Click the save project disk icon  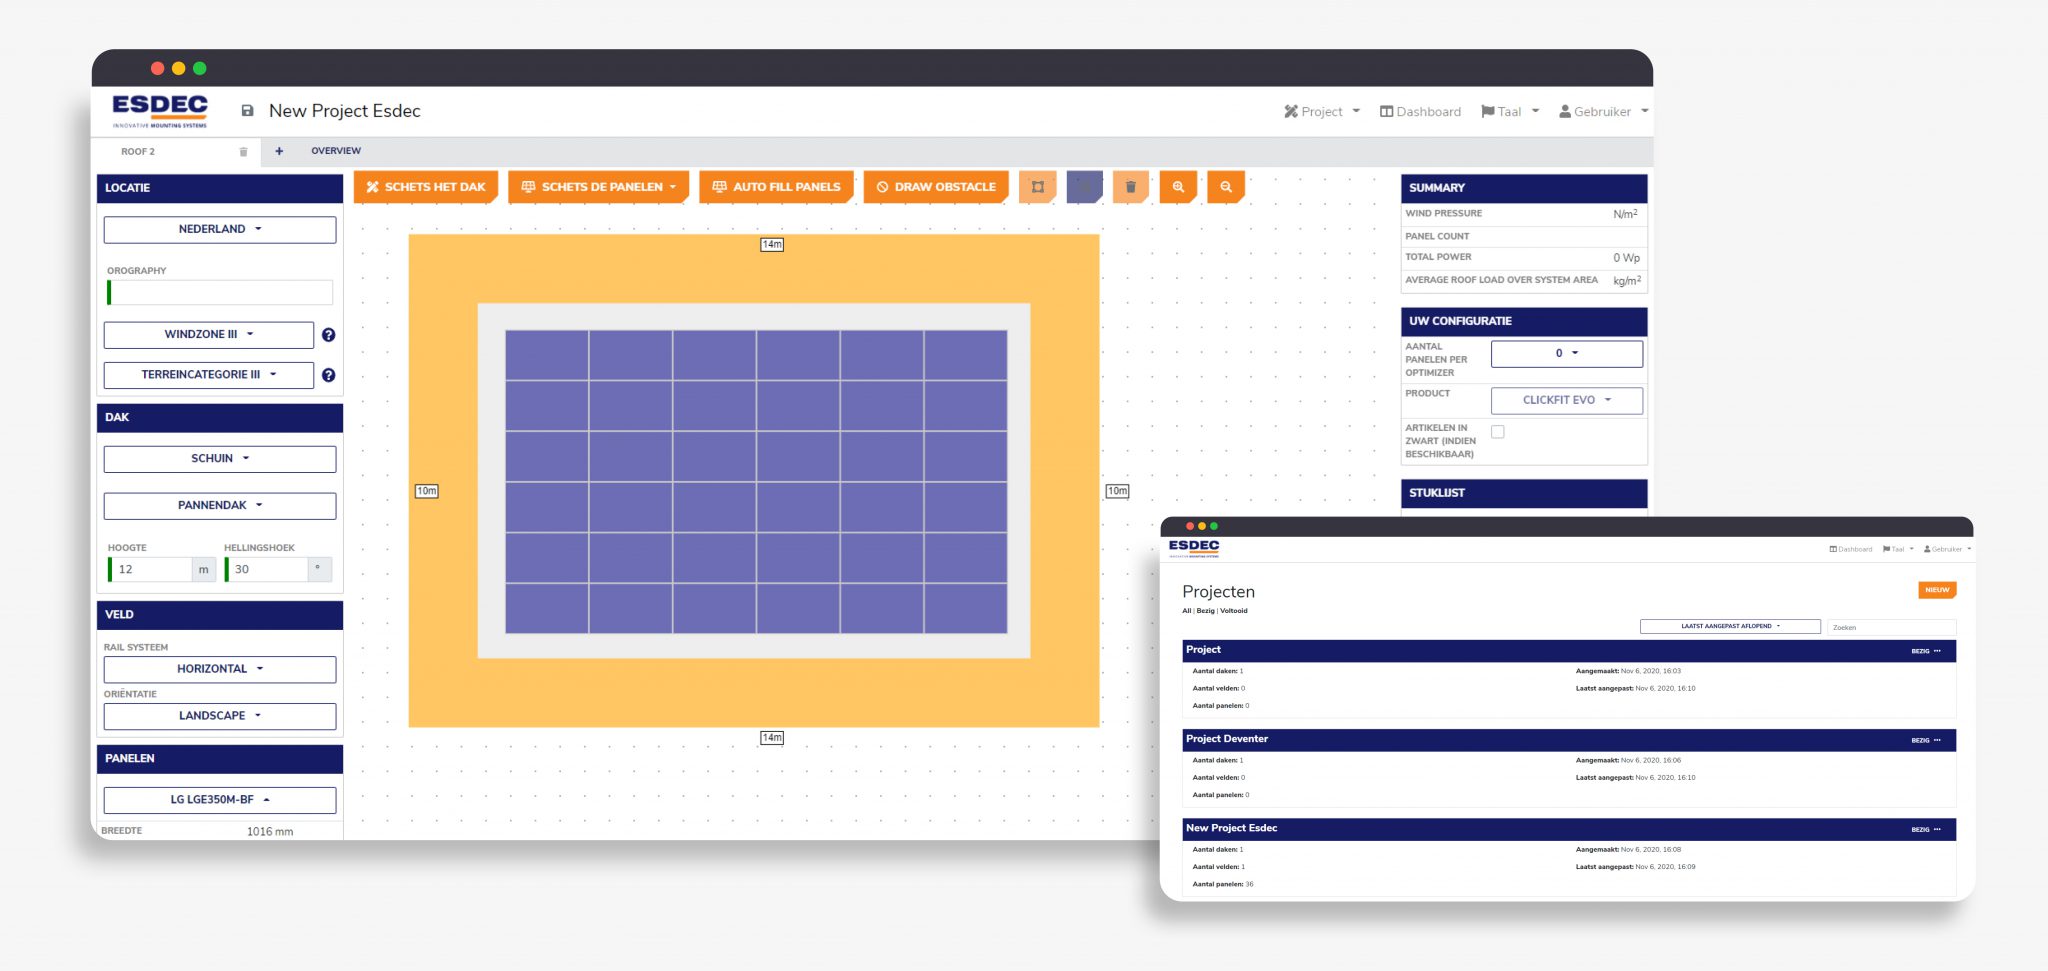(x=246, y=111)
